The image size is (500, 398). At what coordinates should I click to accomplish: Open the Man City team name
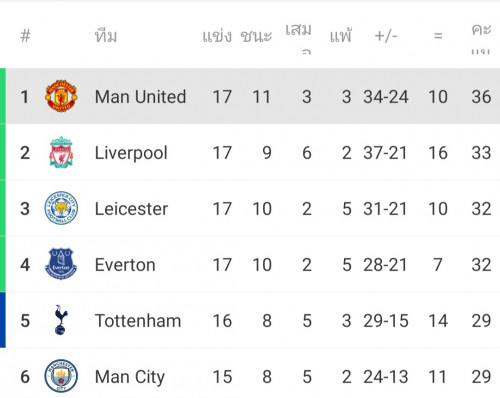(x=130, y=377)
